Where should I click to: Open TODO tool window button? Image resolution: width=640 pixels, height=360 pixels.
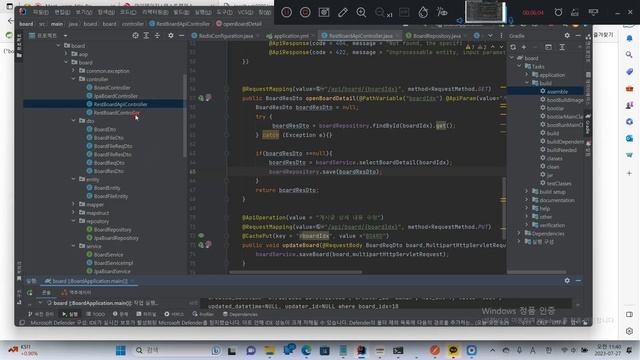(96, 314)
